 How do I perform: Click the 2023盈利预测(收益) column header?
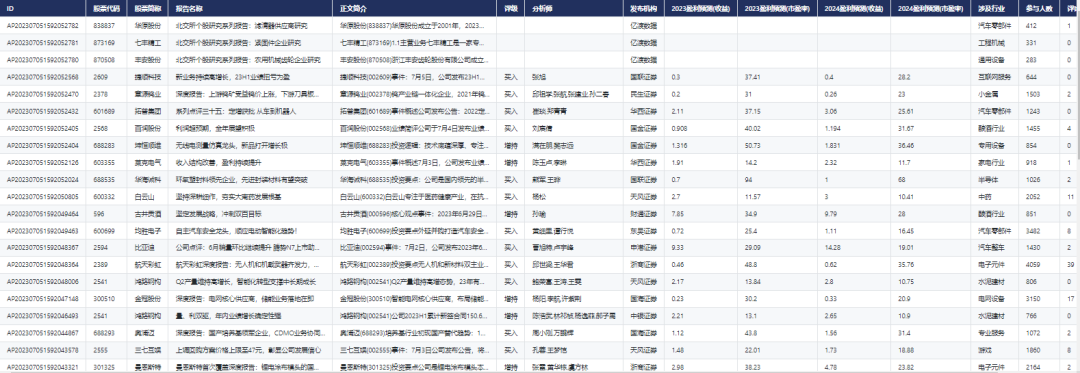tap(700, 9)
